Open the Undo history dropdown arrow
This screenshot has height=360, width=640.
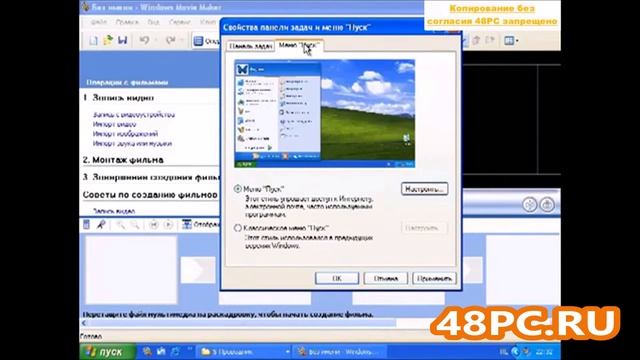click(x=156, y=40)
